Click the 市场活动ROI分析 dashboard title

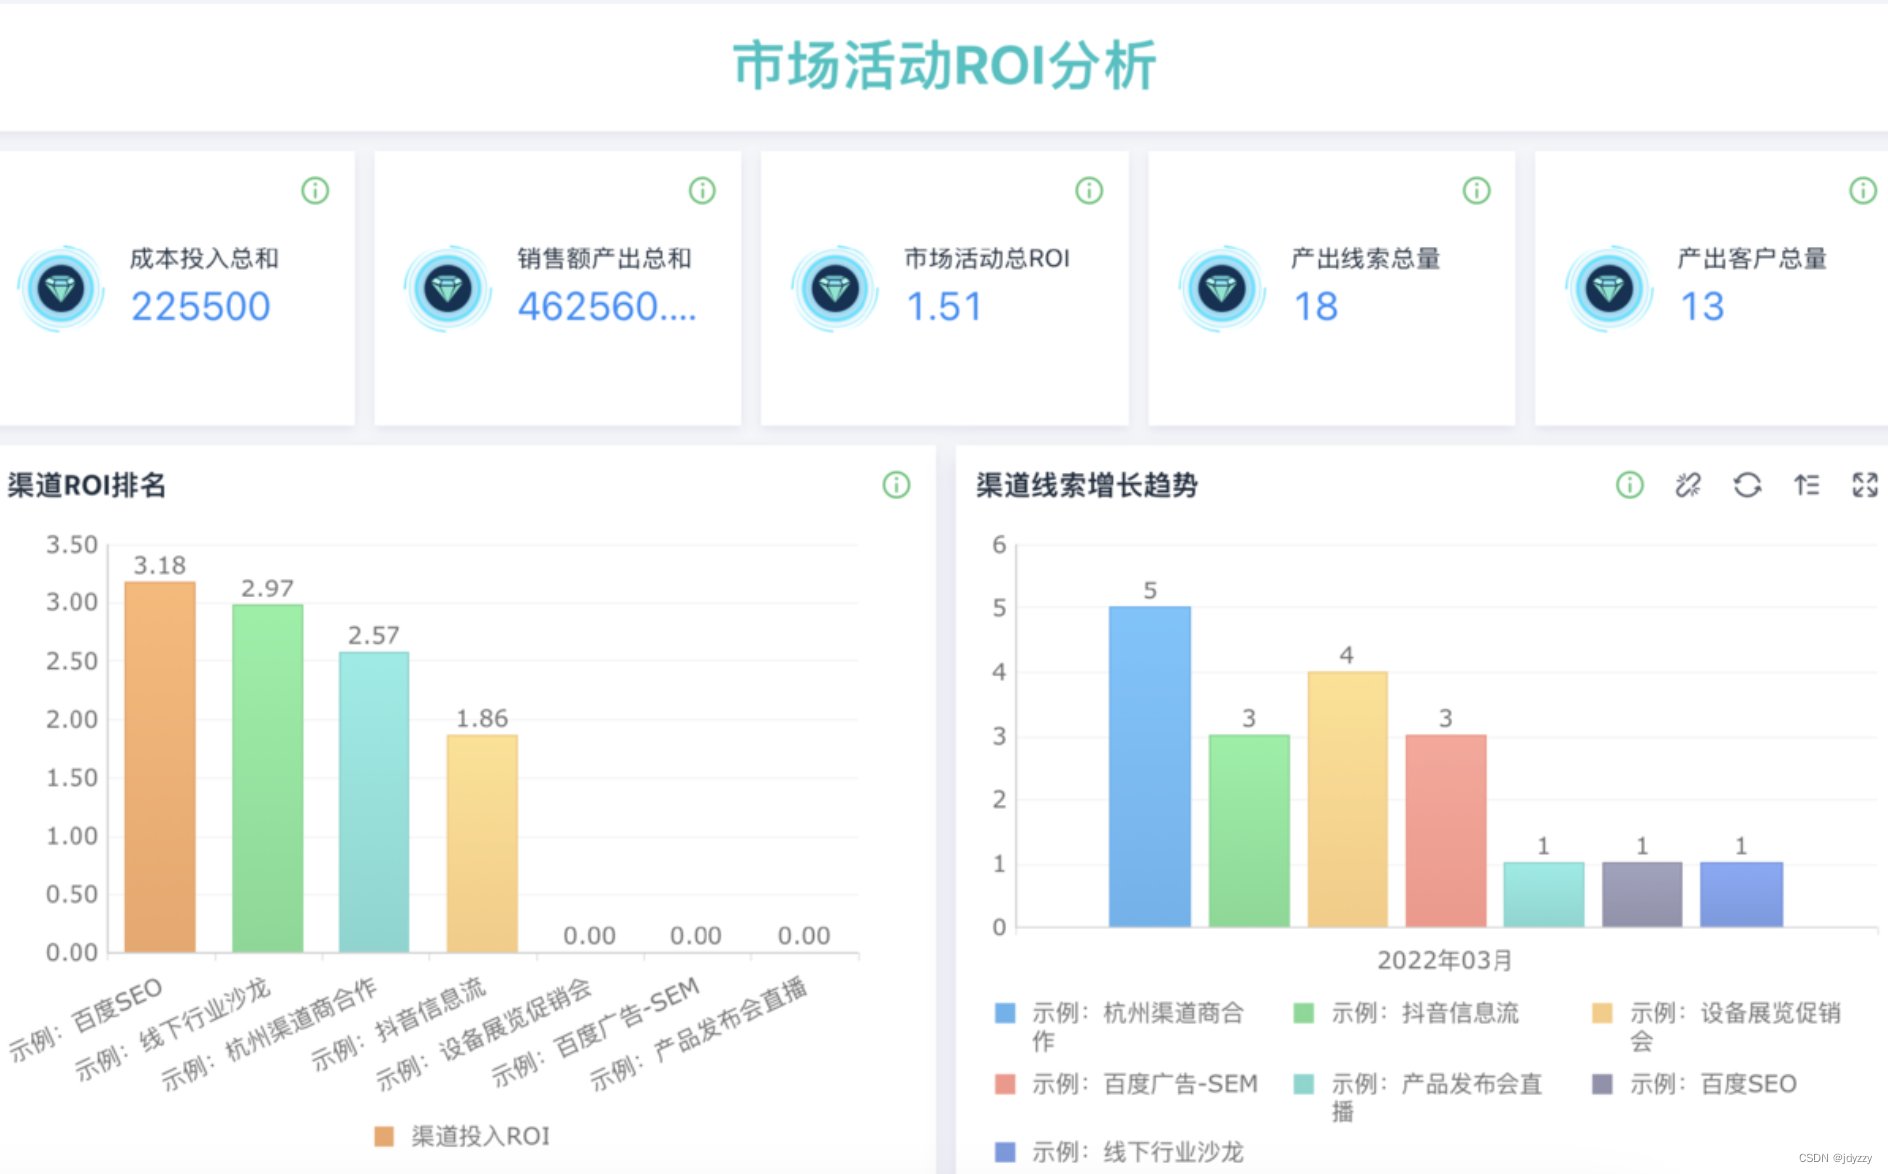tap(945, 66)
